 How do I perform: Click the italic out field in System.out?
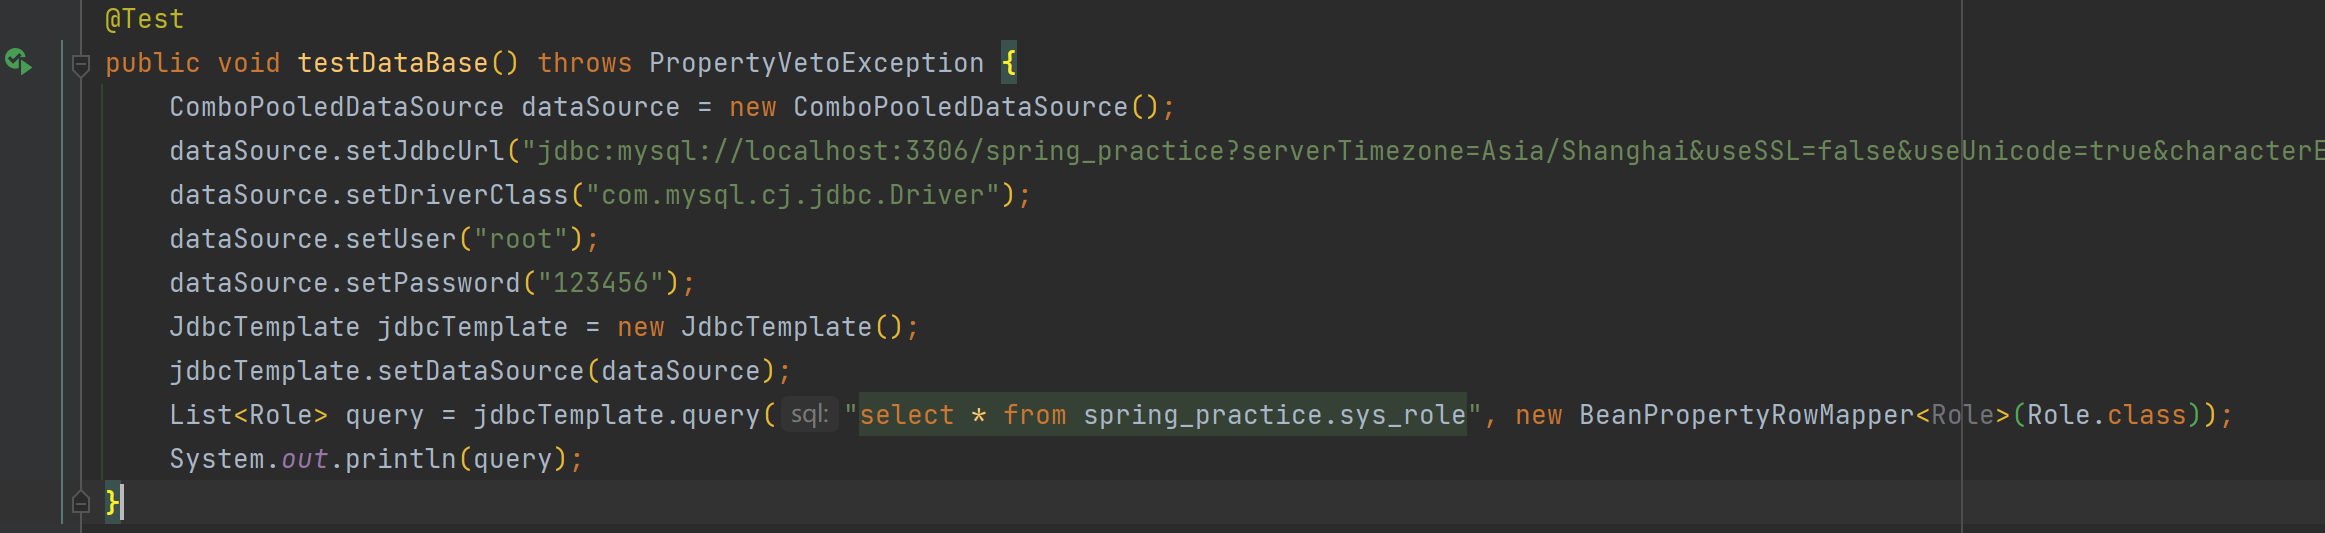[x=304, y=459]
